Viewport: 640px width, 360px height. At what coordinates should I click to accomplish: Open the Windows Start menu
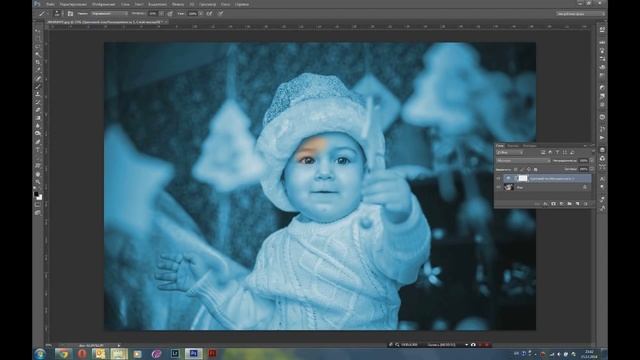pos(40,354)
